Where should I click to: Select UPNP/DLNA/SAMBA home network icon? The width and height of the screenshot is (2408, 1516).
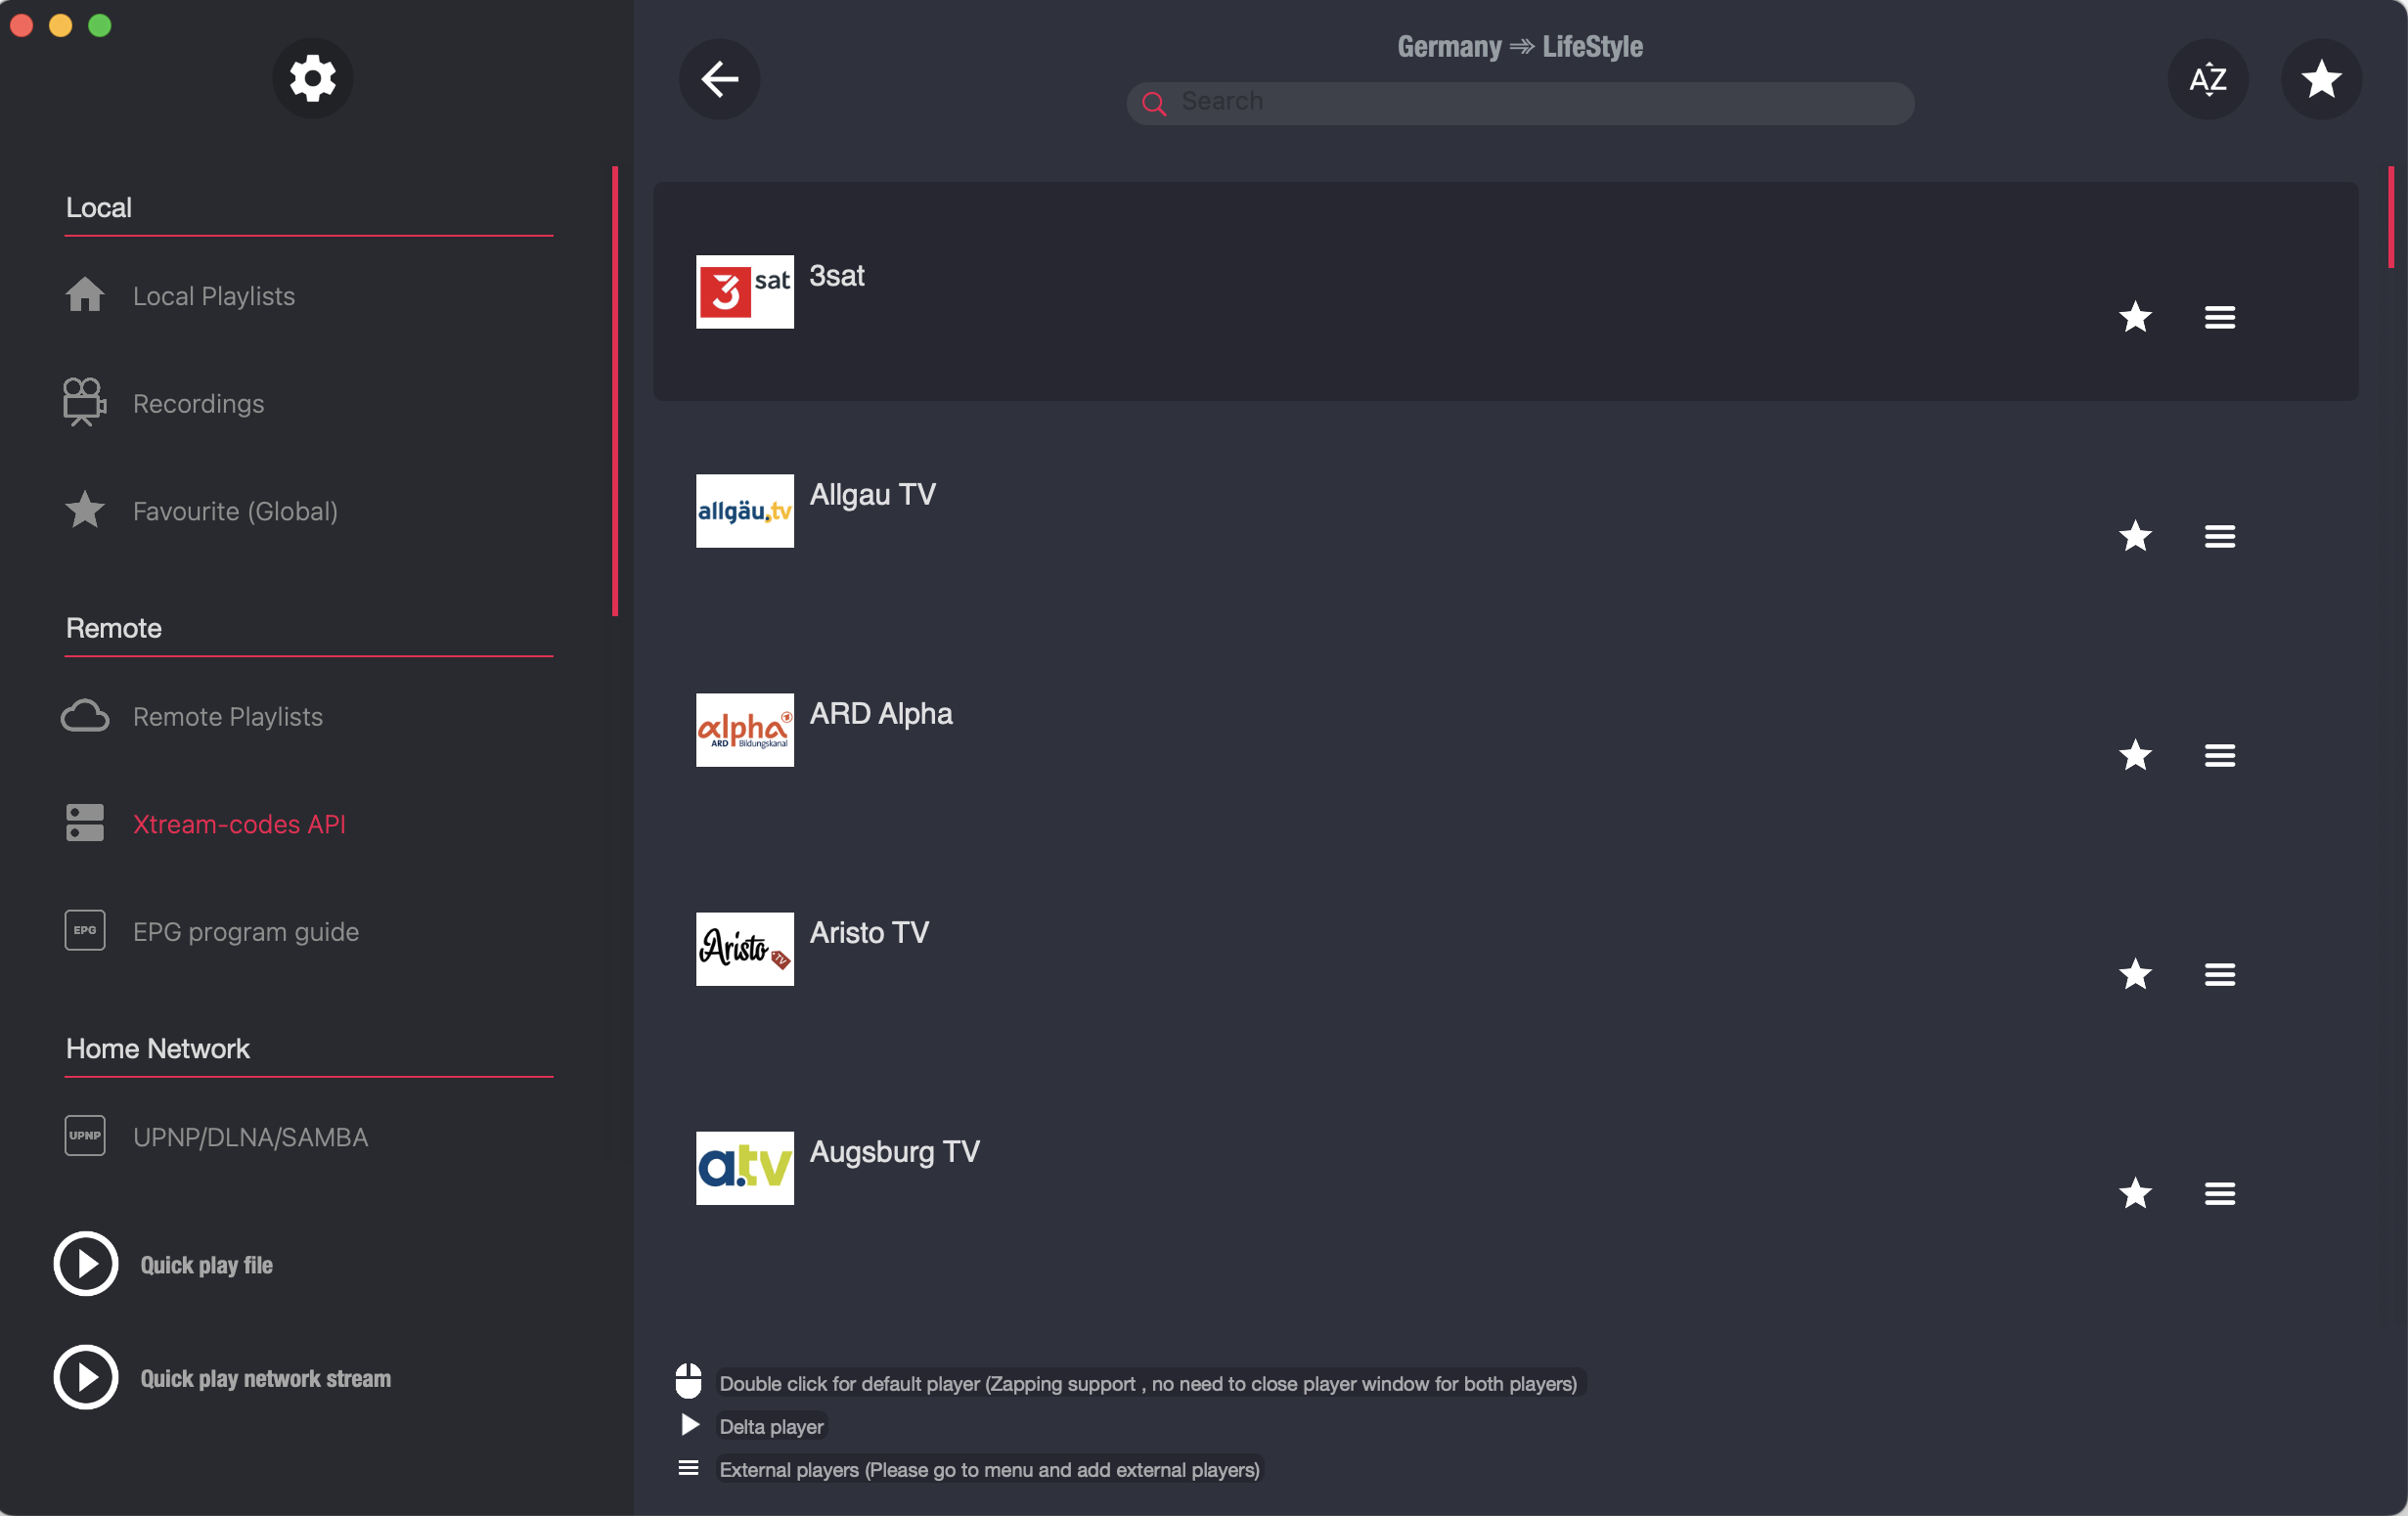tap(82, 1137)
